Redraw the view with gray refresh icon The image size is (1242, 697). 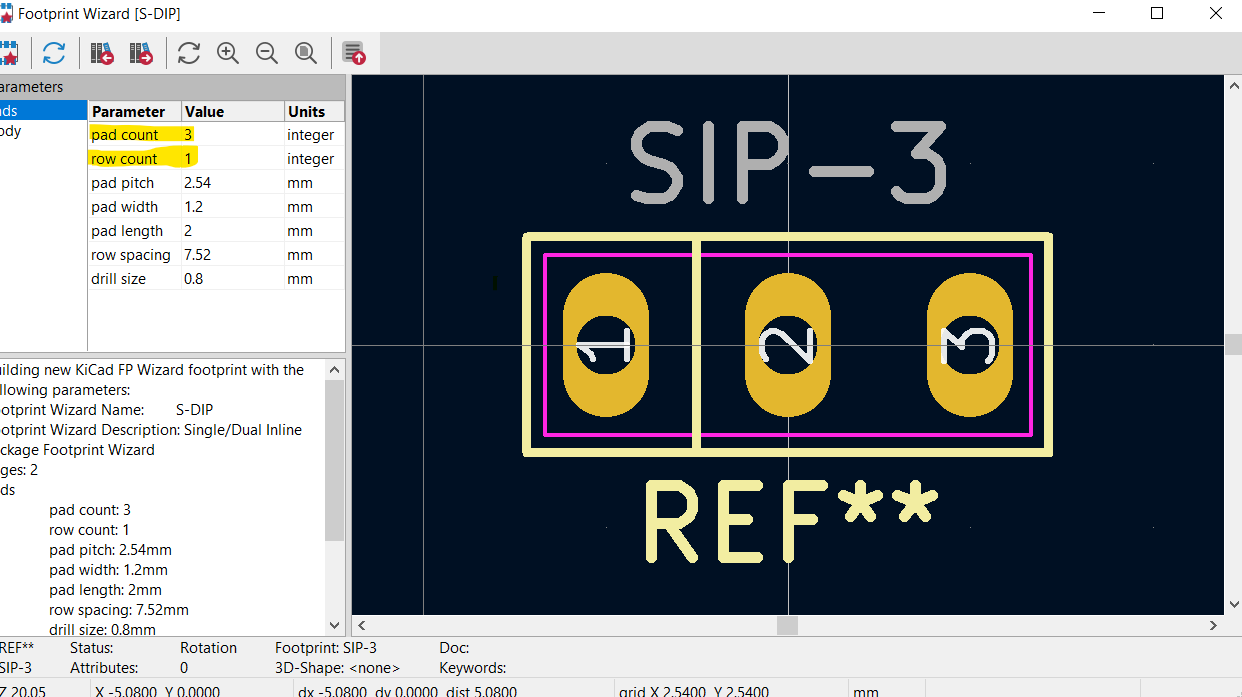(x=189, y=53)
